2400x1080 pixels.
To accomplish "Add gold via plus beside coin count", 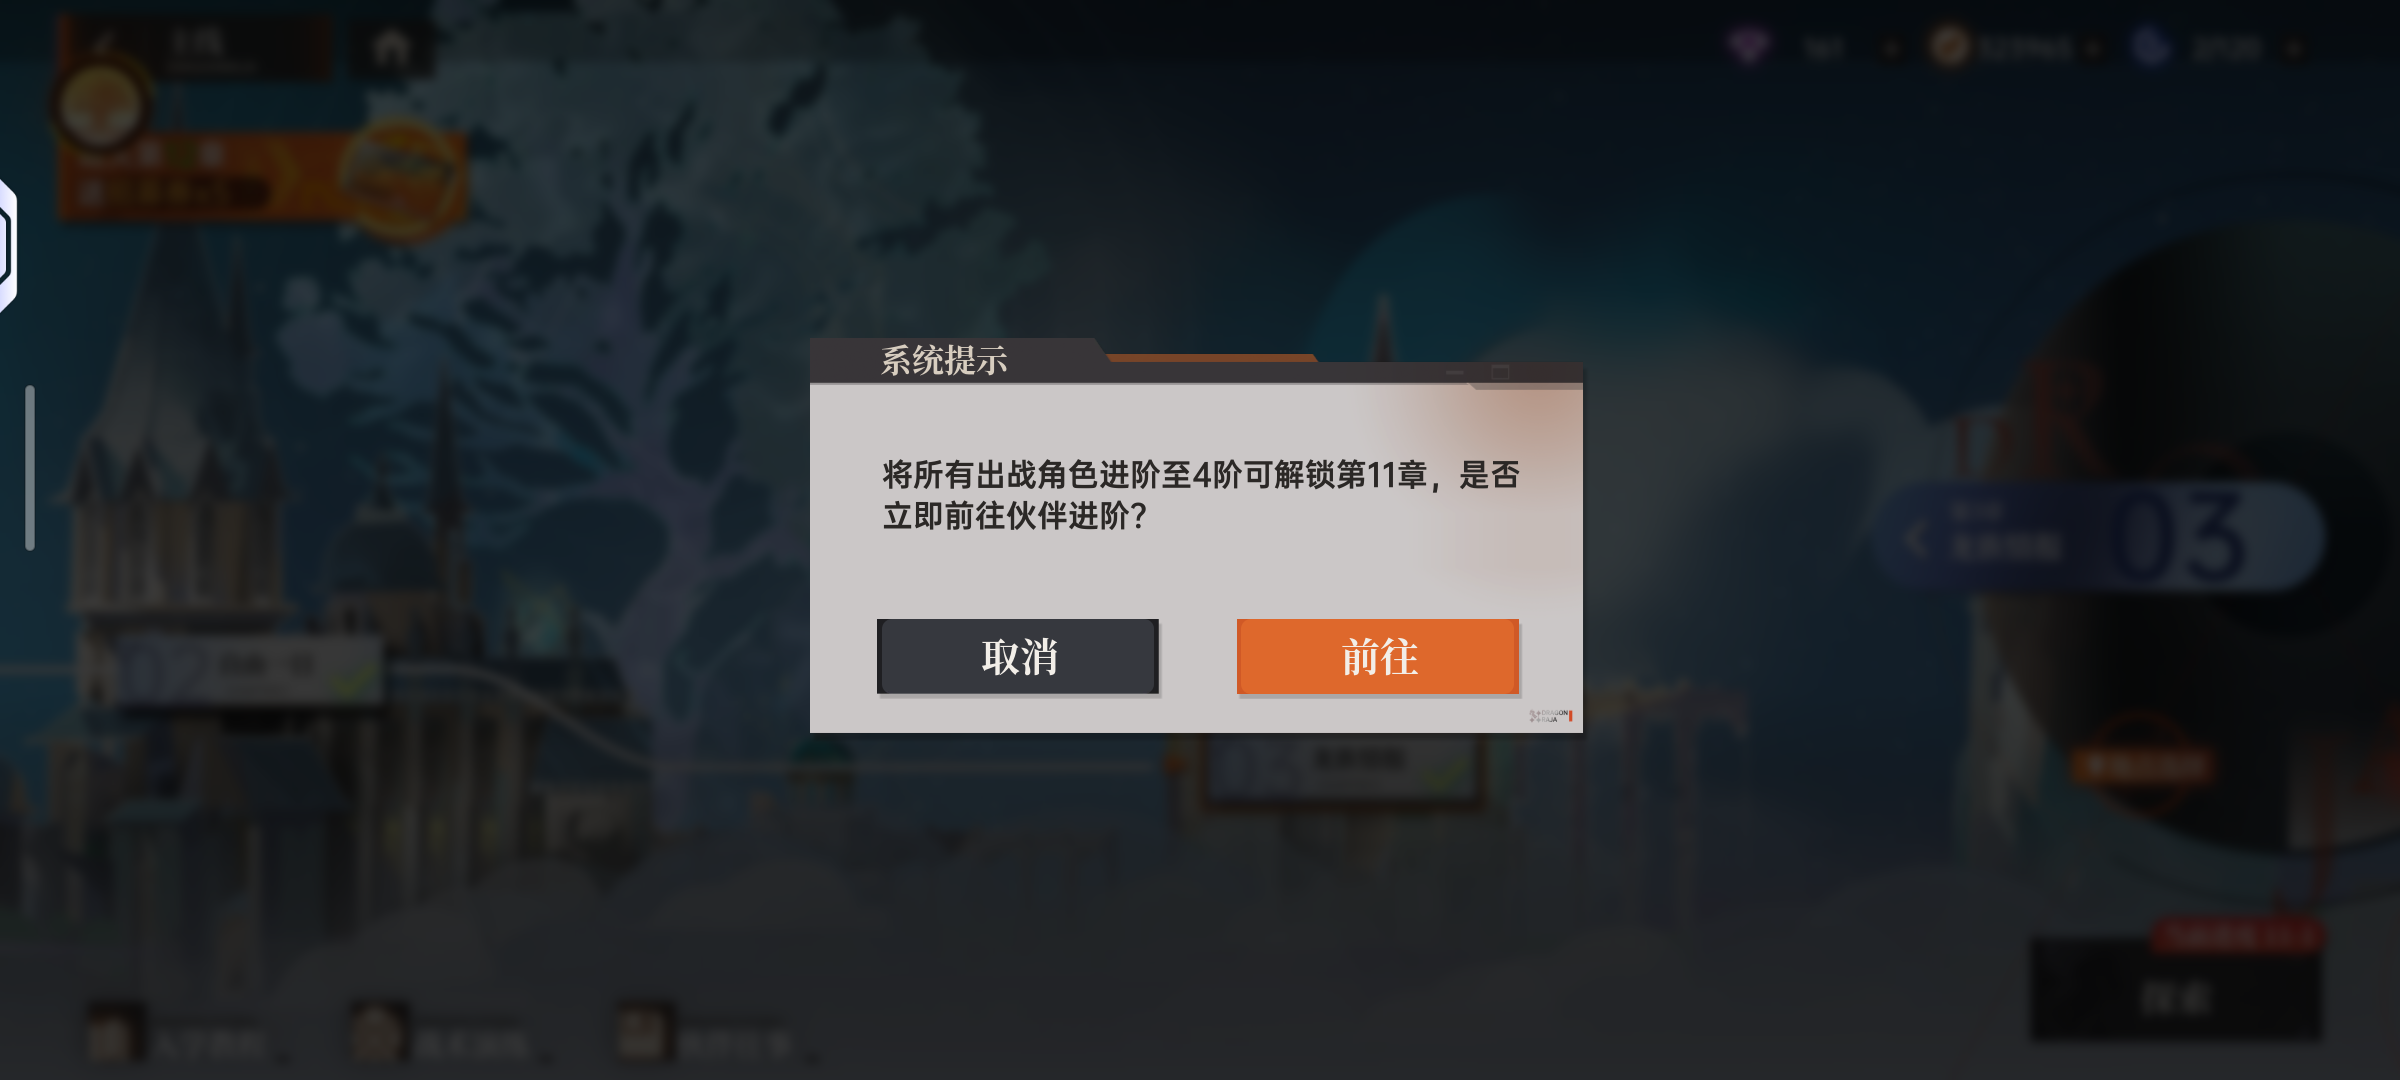I will point(2092,49).
